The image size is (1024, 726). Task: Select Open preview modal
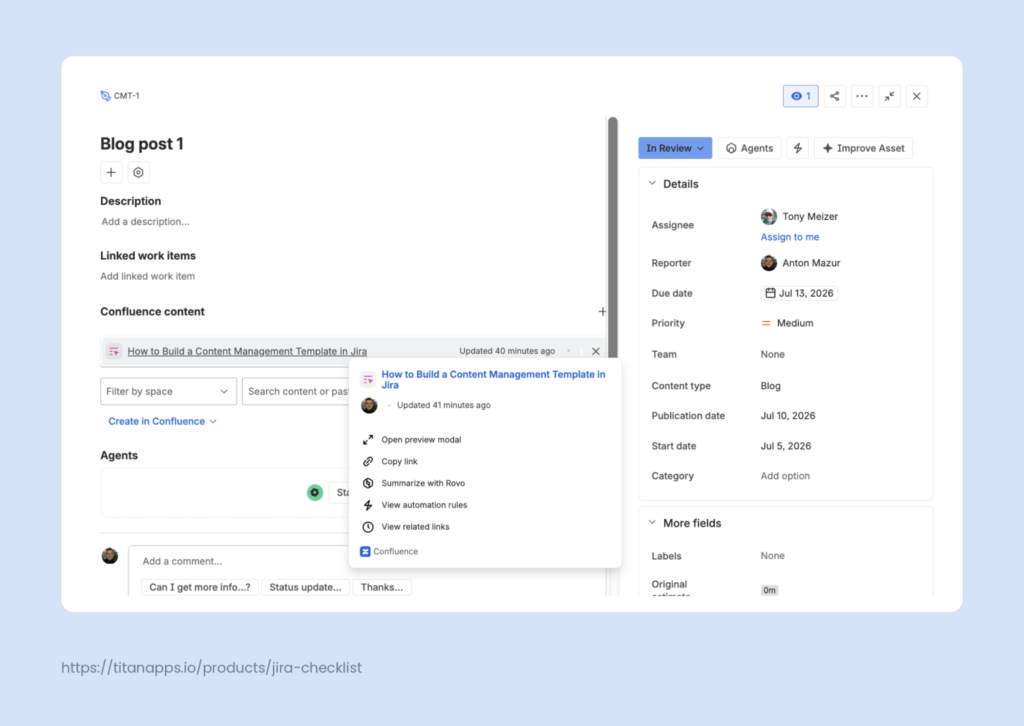click(421, 439)
